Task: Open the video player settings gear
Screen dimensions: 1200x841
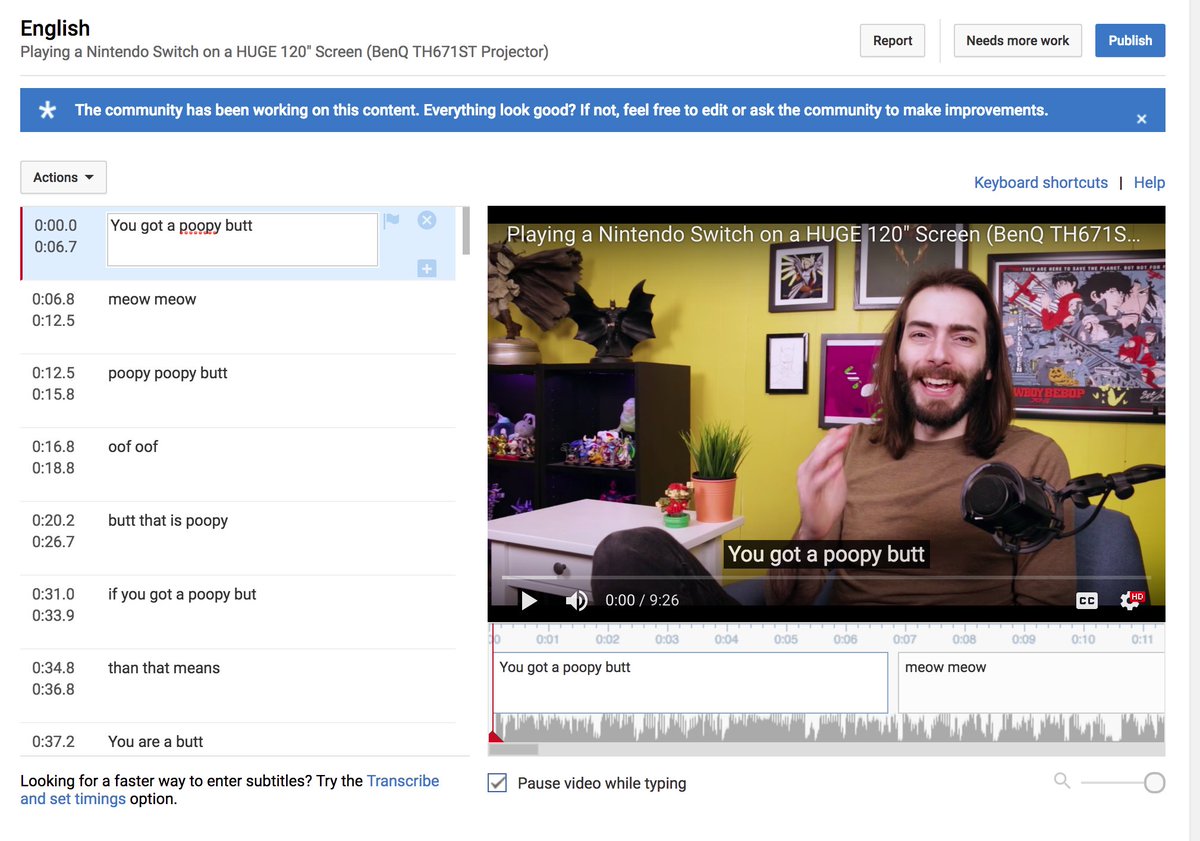Action: point(1131,600)
